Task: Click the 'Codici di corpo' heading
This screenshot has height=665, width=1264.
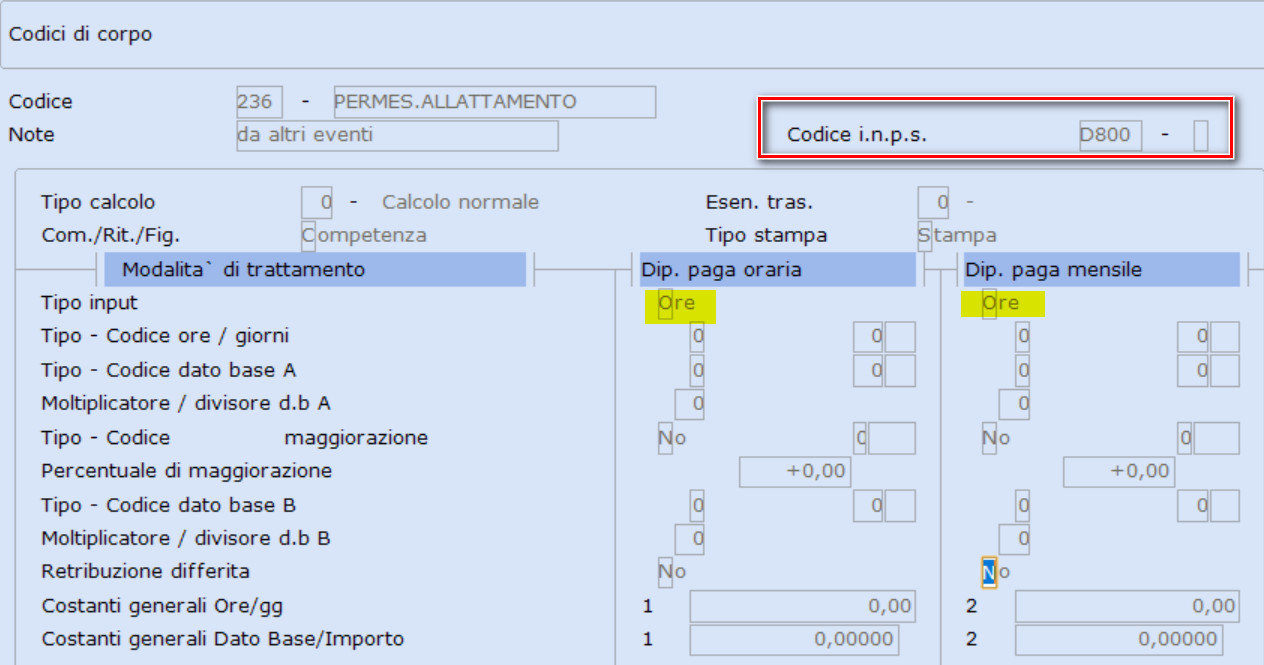Action: [x=81, y=34]
